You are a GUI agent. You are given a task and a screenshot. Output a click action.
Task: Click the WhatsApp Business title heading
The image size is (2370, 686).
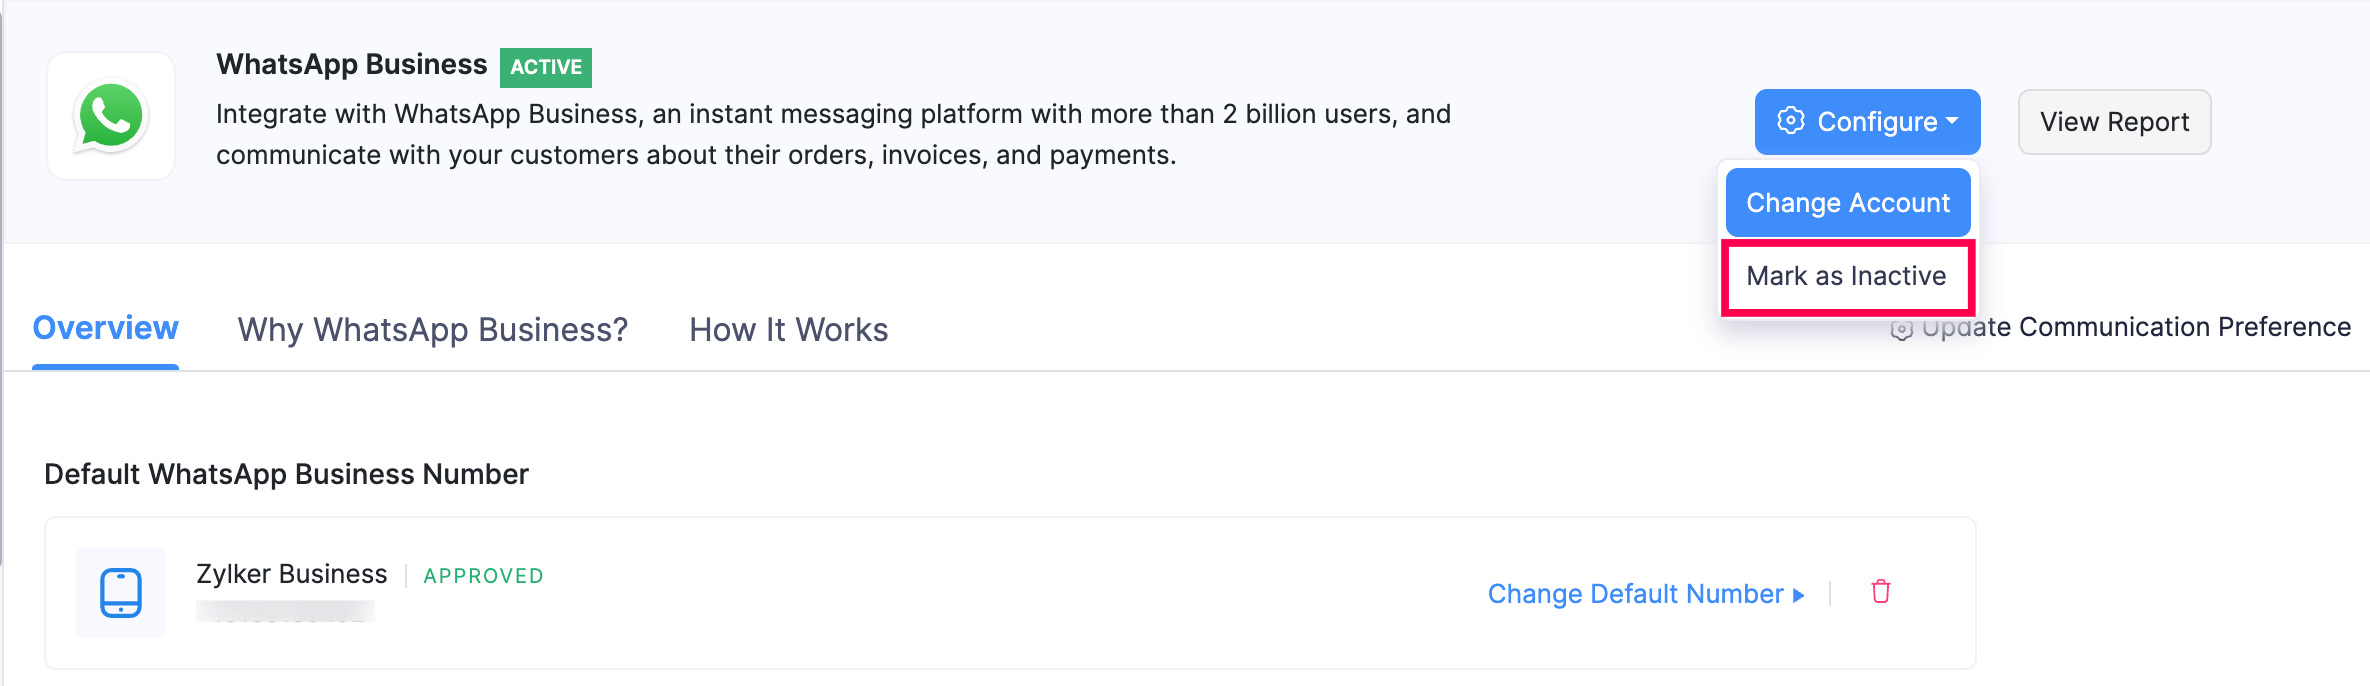click(x=351, y=65)
